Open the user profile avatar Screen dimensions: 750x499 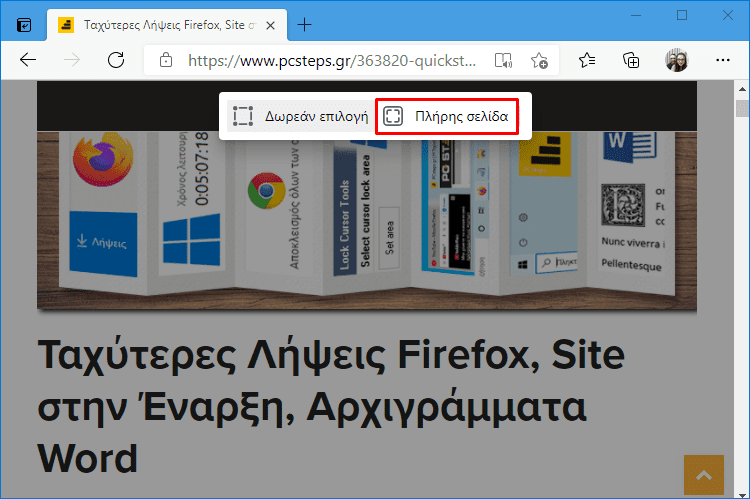(676, 60)
